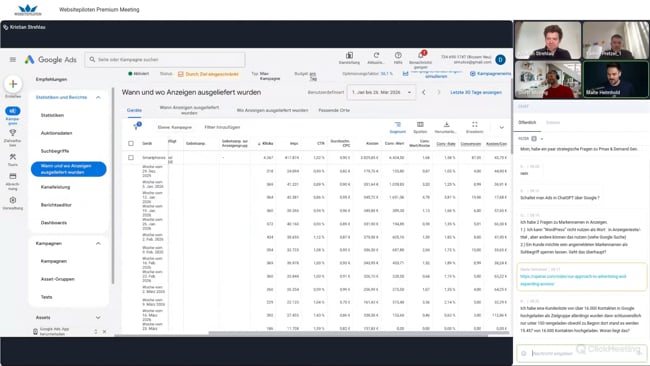Open Empfehlungen in sidebar
Image resolution: width=650 pixels, height=366 pixels.
click(51, 79)
